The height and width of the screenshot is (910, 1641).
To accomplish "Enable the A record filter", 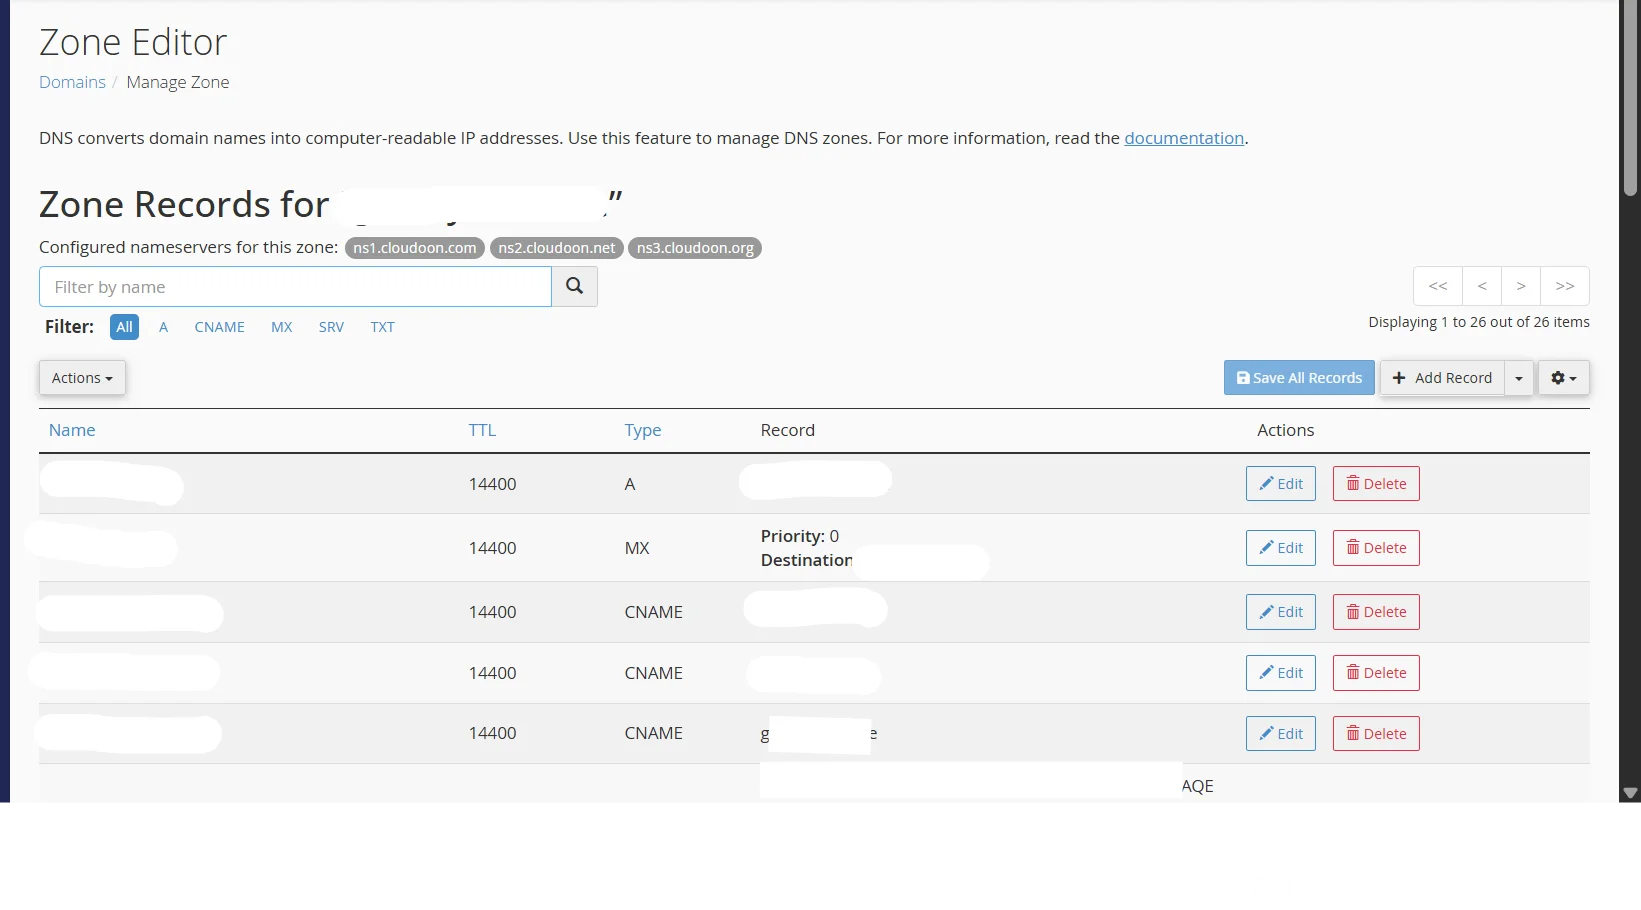I will point(163,327).
